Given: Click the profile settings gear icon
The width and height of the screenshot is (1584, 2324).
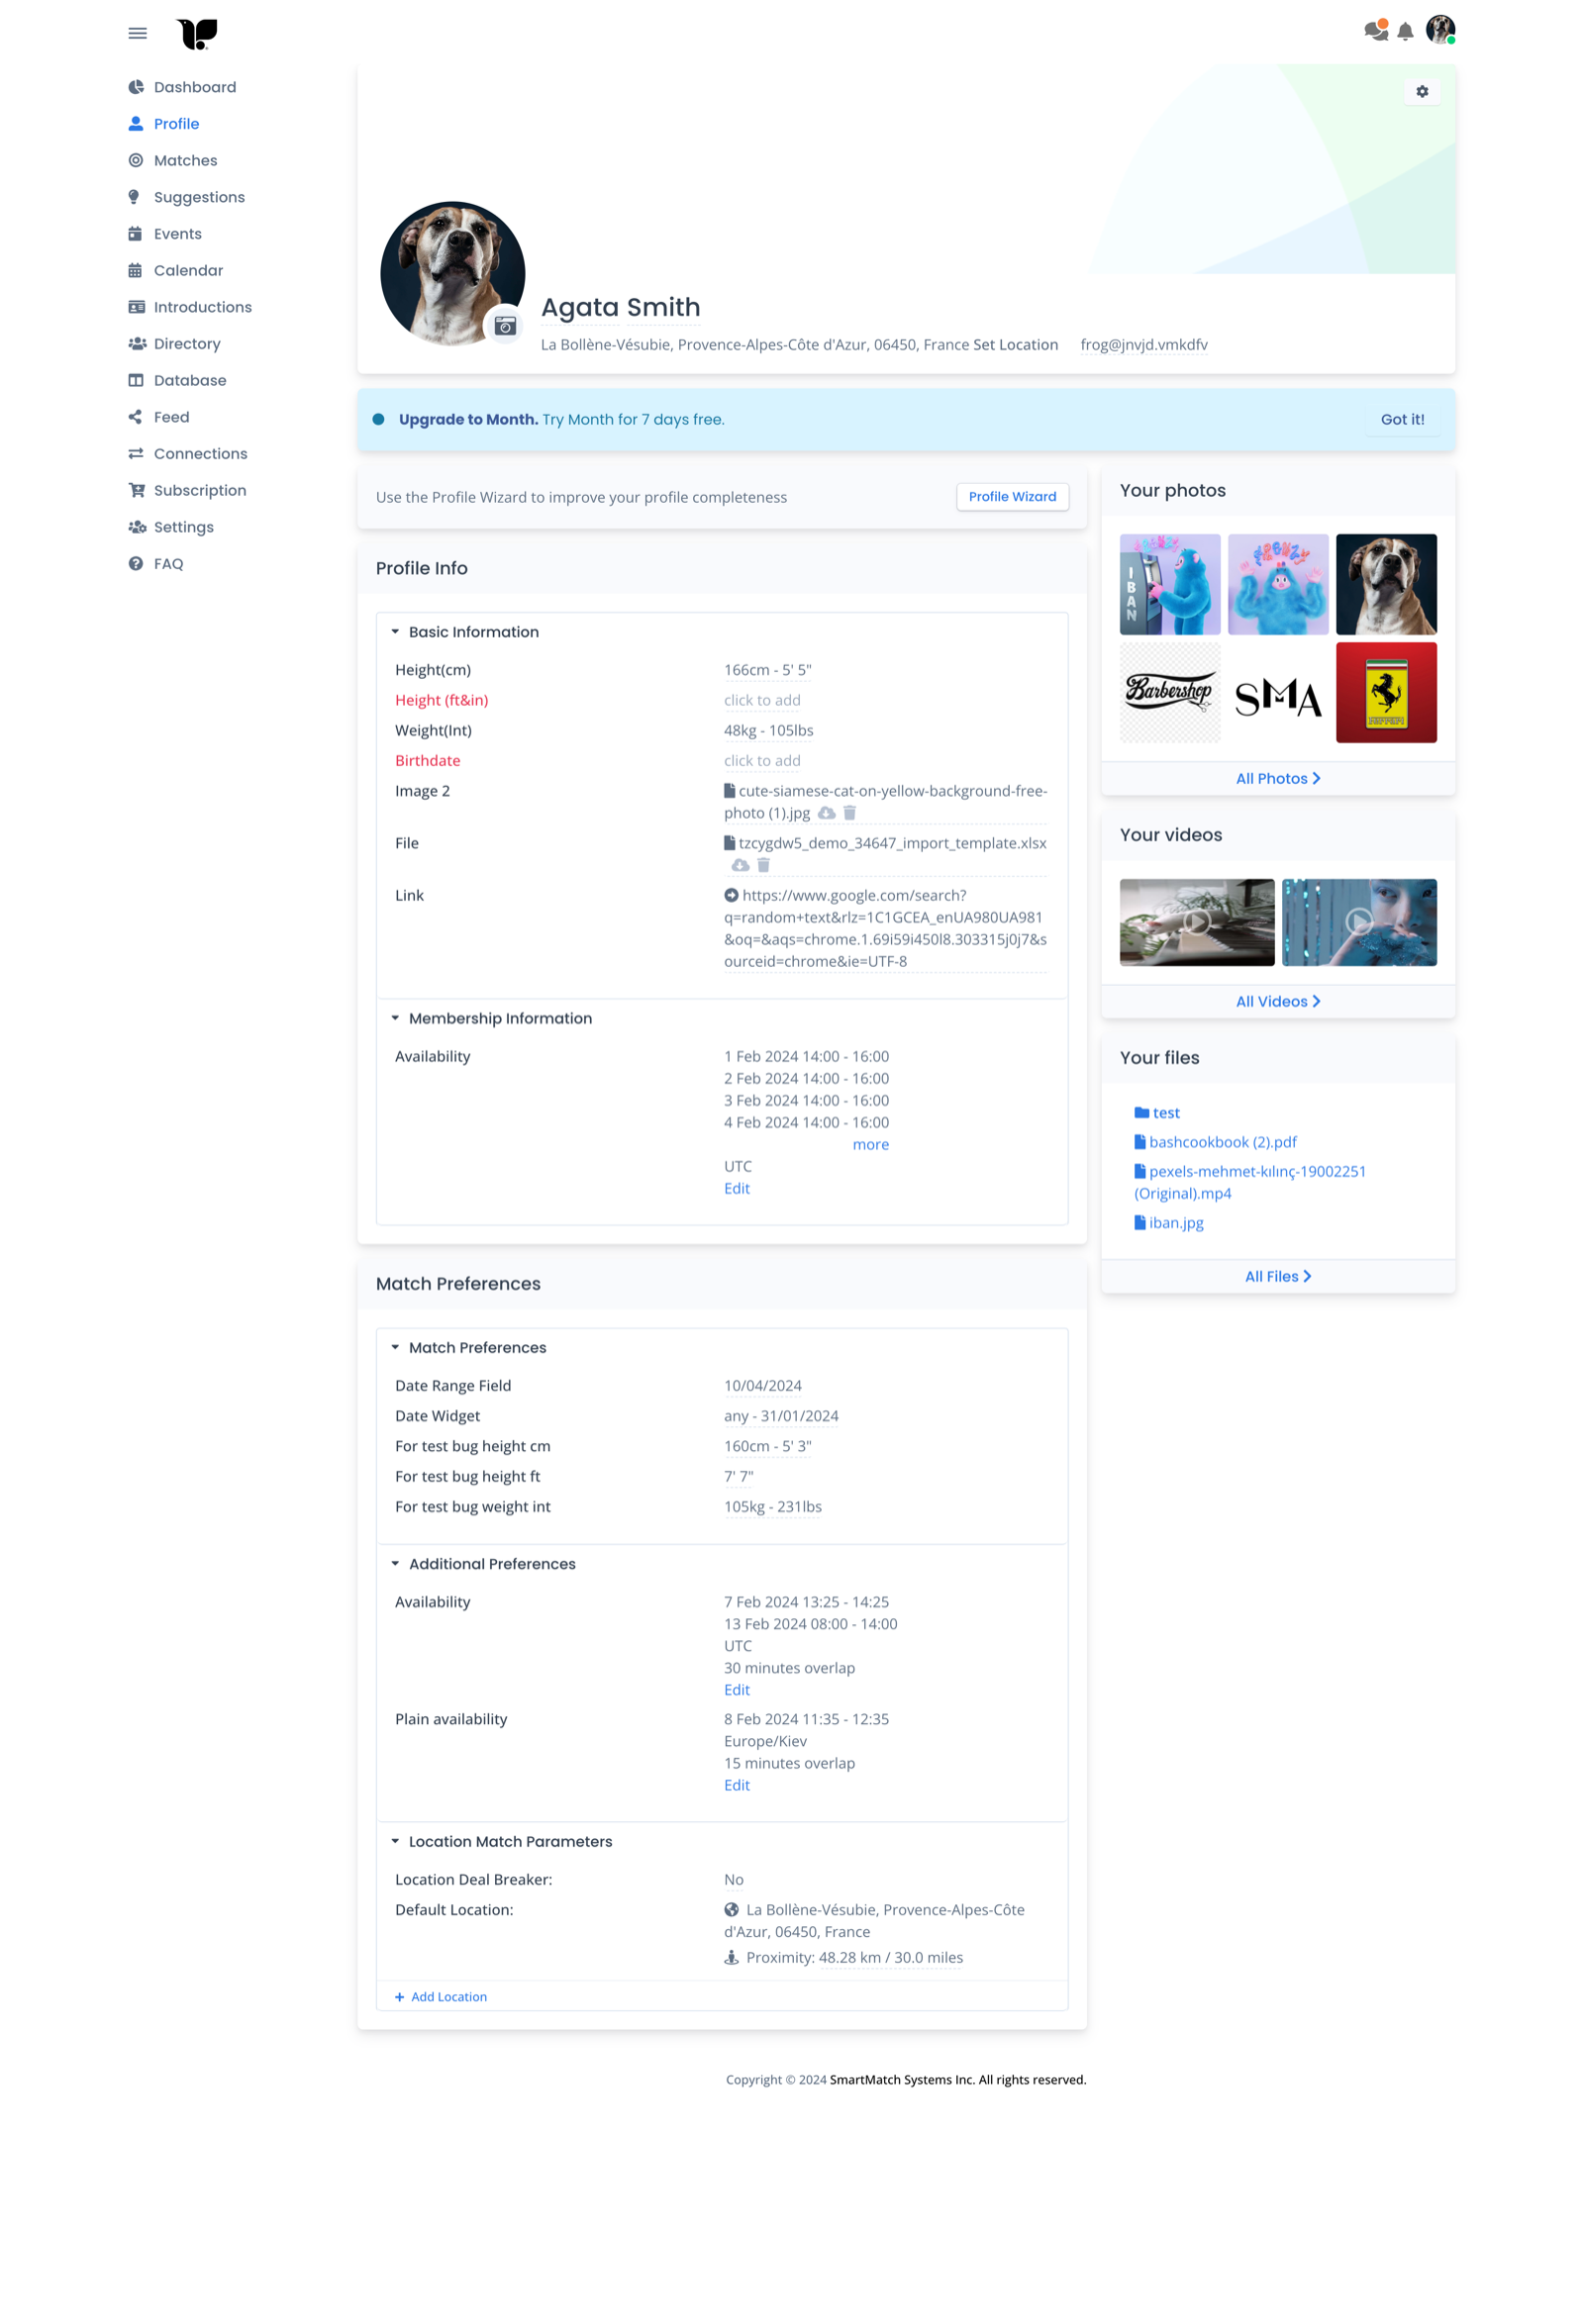Looking at the screenshot, I should click(1422, 92).
